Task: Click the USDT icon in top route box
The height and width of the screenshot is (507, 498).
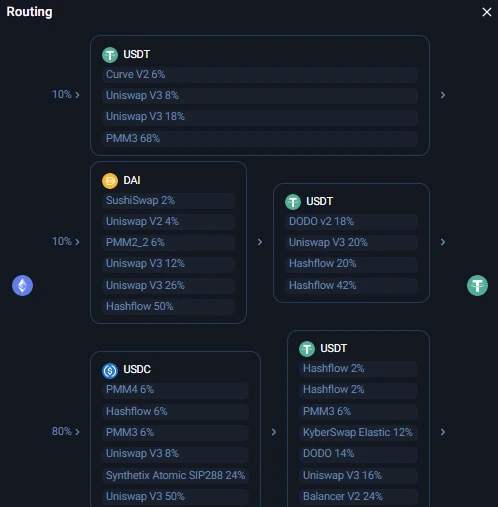Action: [110, 55]
